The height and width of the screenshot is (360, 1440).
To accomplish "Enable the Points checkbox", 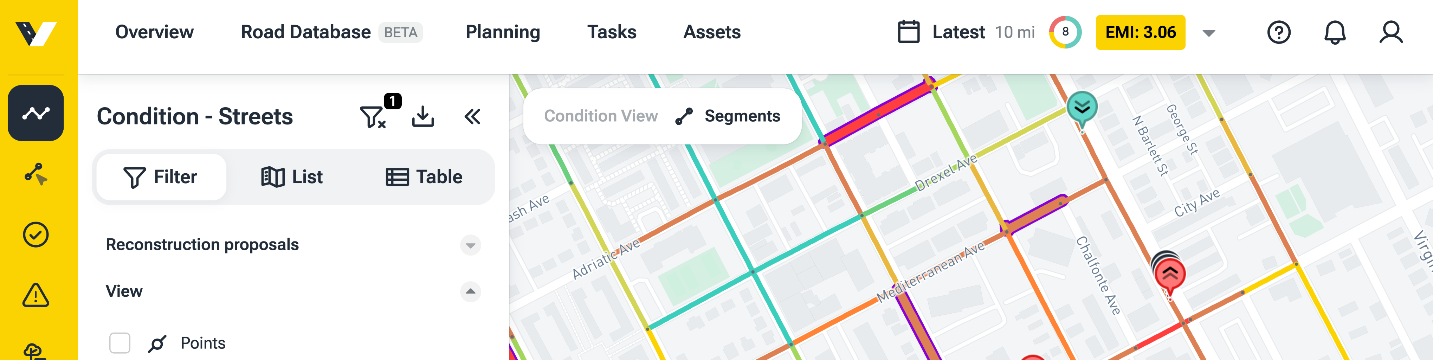I will click(120, 343).
